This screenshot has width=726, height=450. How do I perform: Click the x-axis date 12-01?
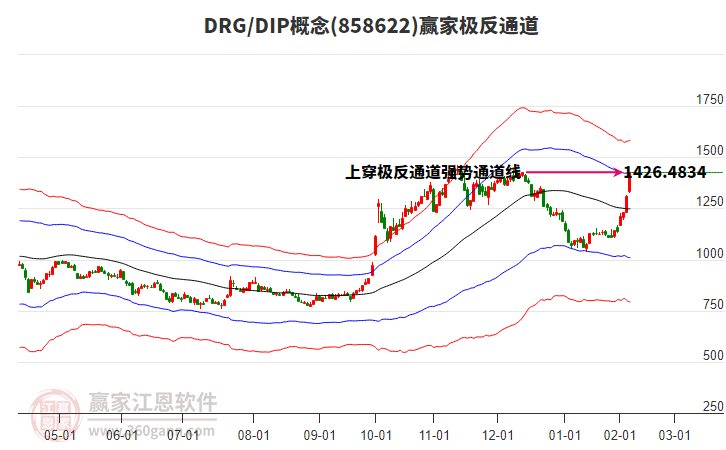pos(498,435)
